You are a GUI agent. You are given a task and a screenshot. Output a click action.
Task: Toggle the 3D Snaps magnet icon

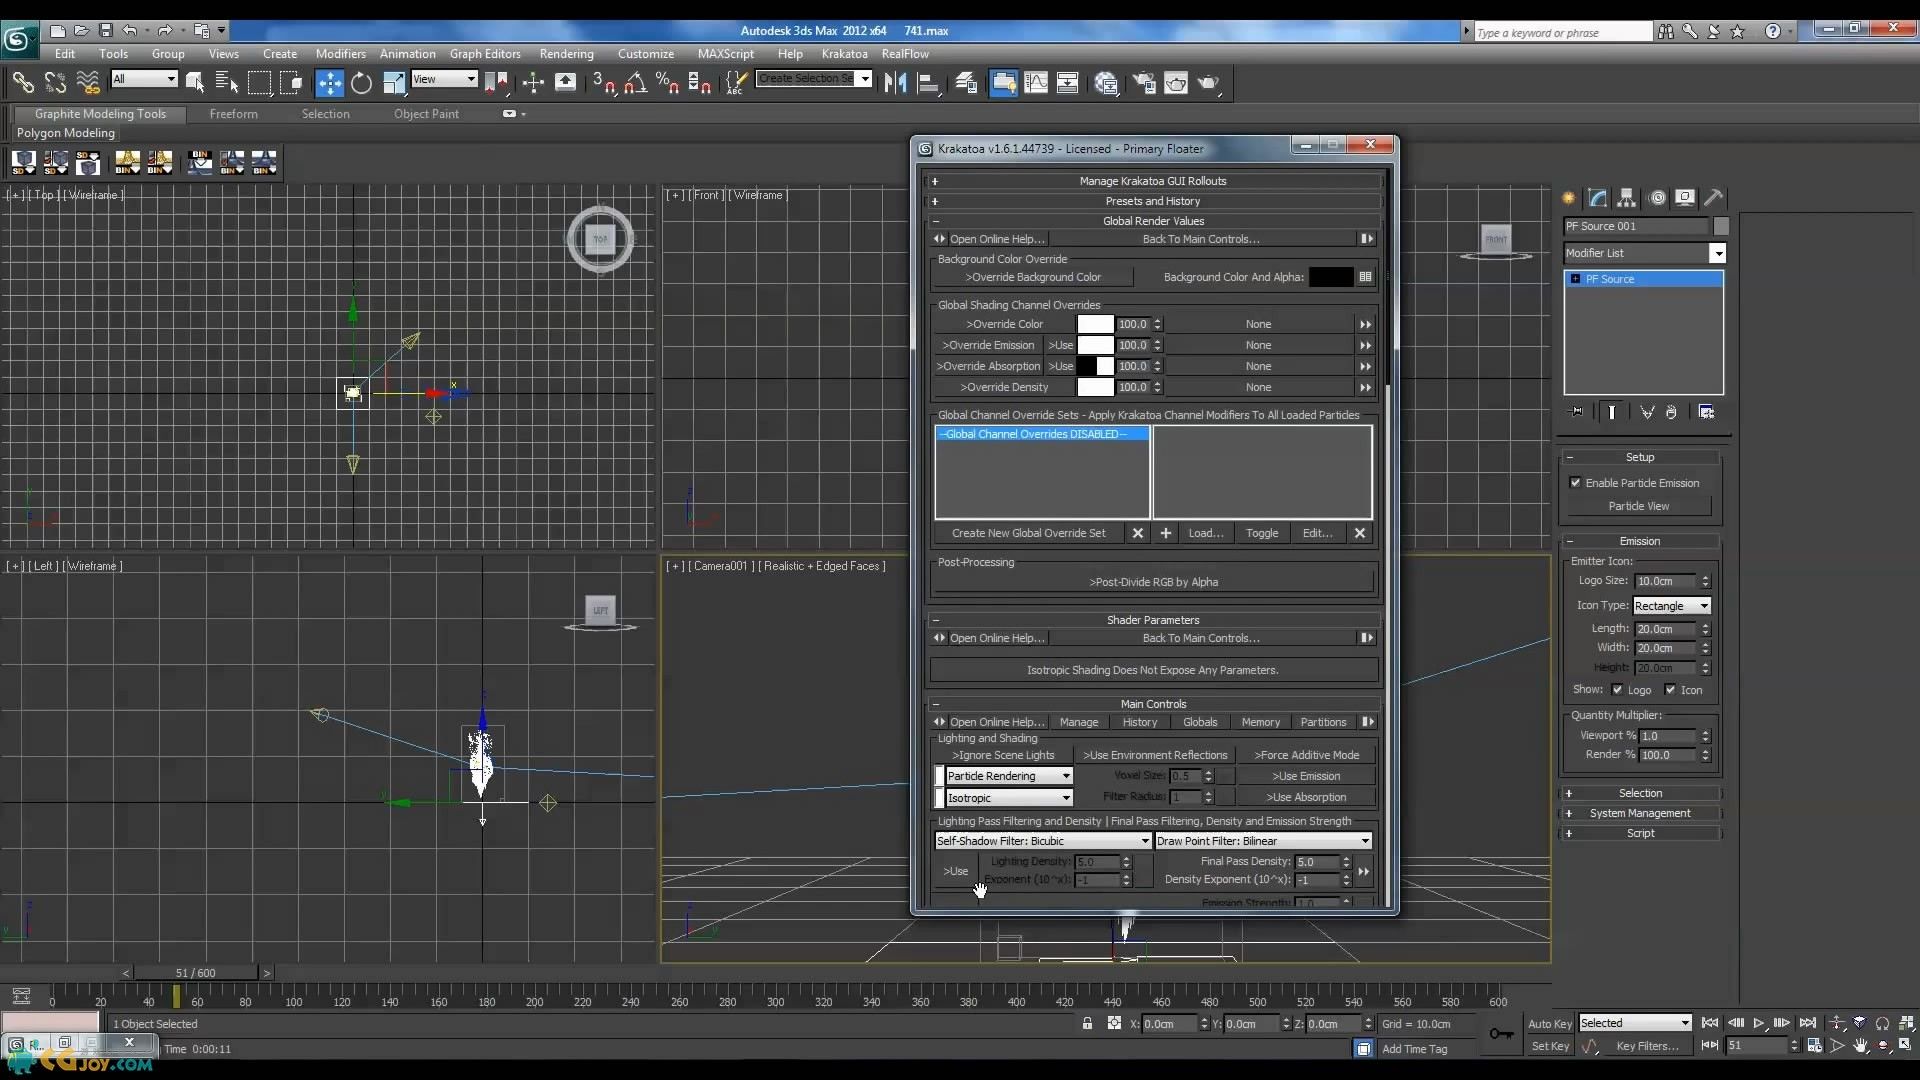pos(603,83)
